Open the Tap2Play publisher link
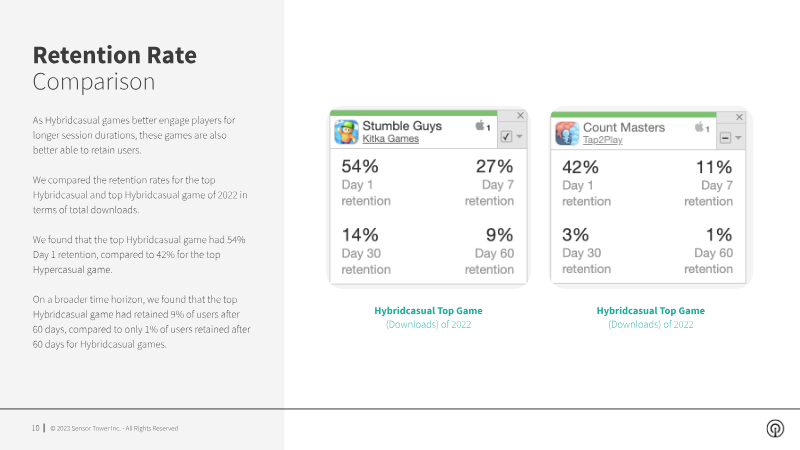 [x=604, y=141]
